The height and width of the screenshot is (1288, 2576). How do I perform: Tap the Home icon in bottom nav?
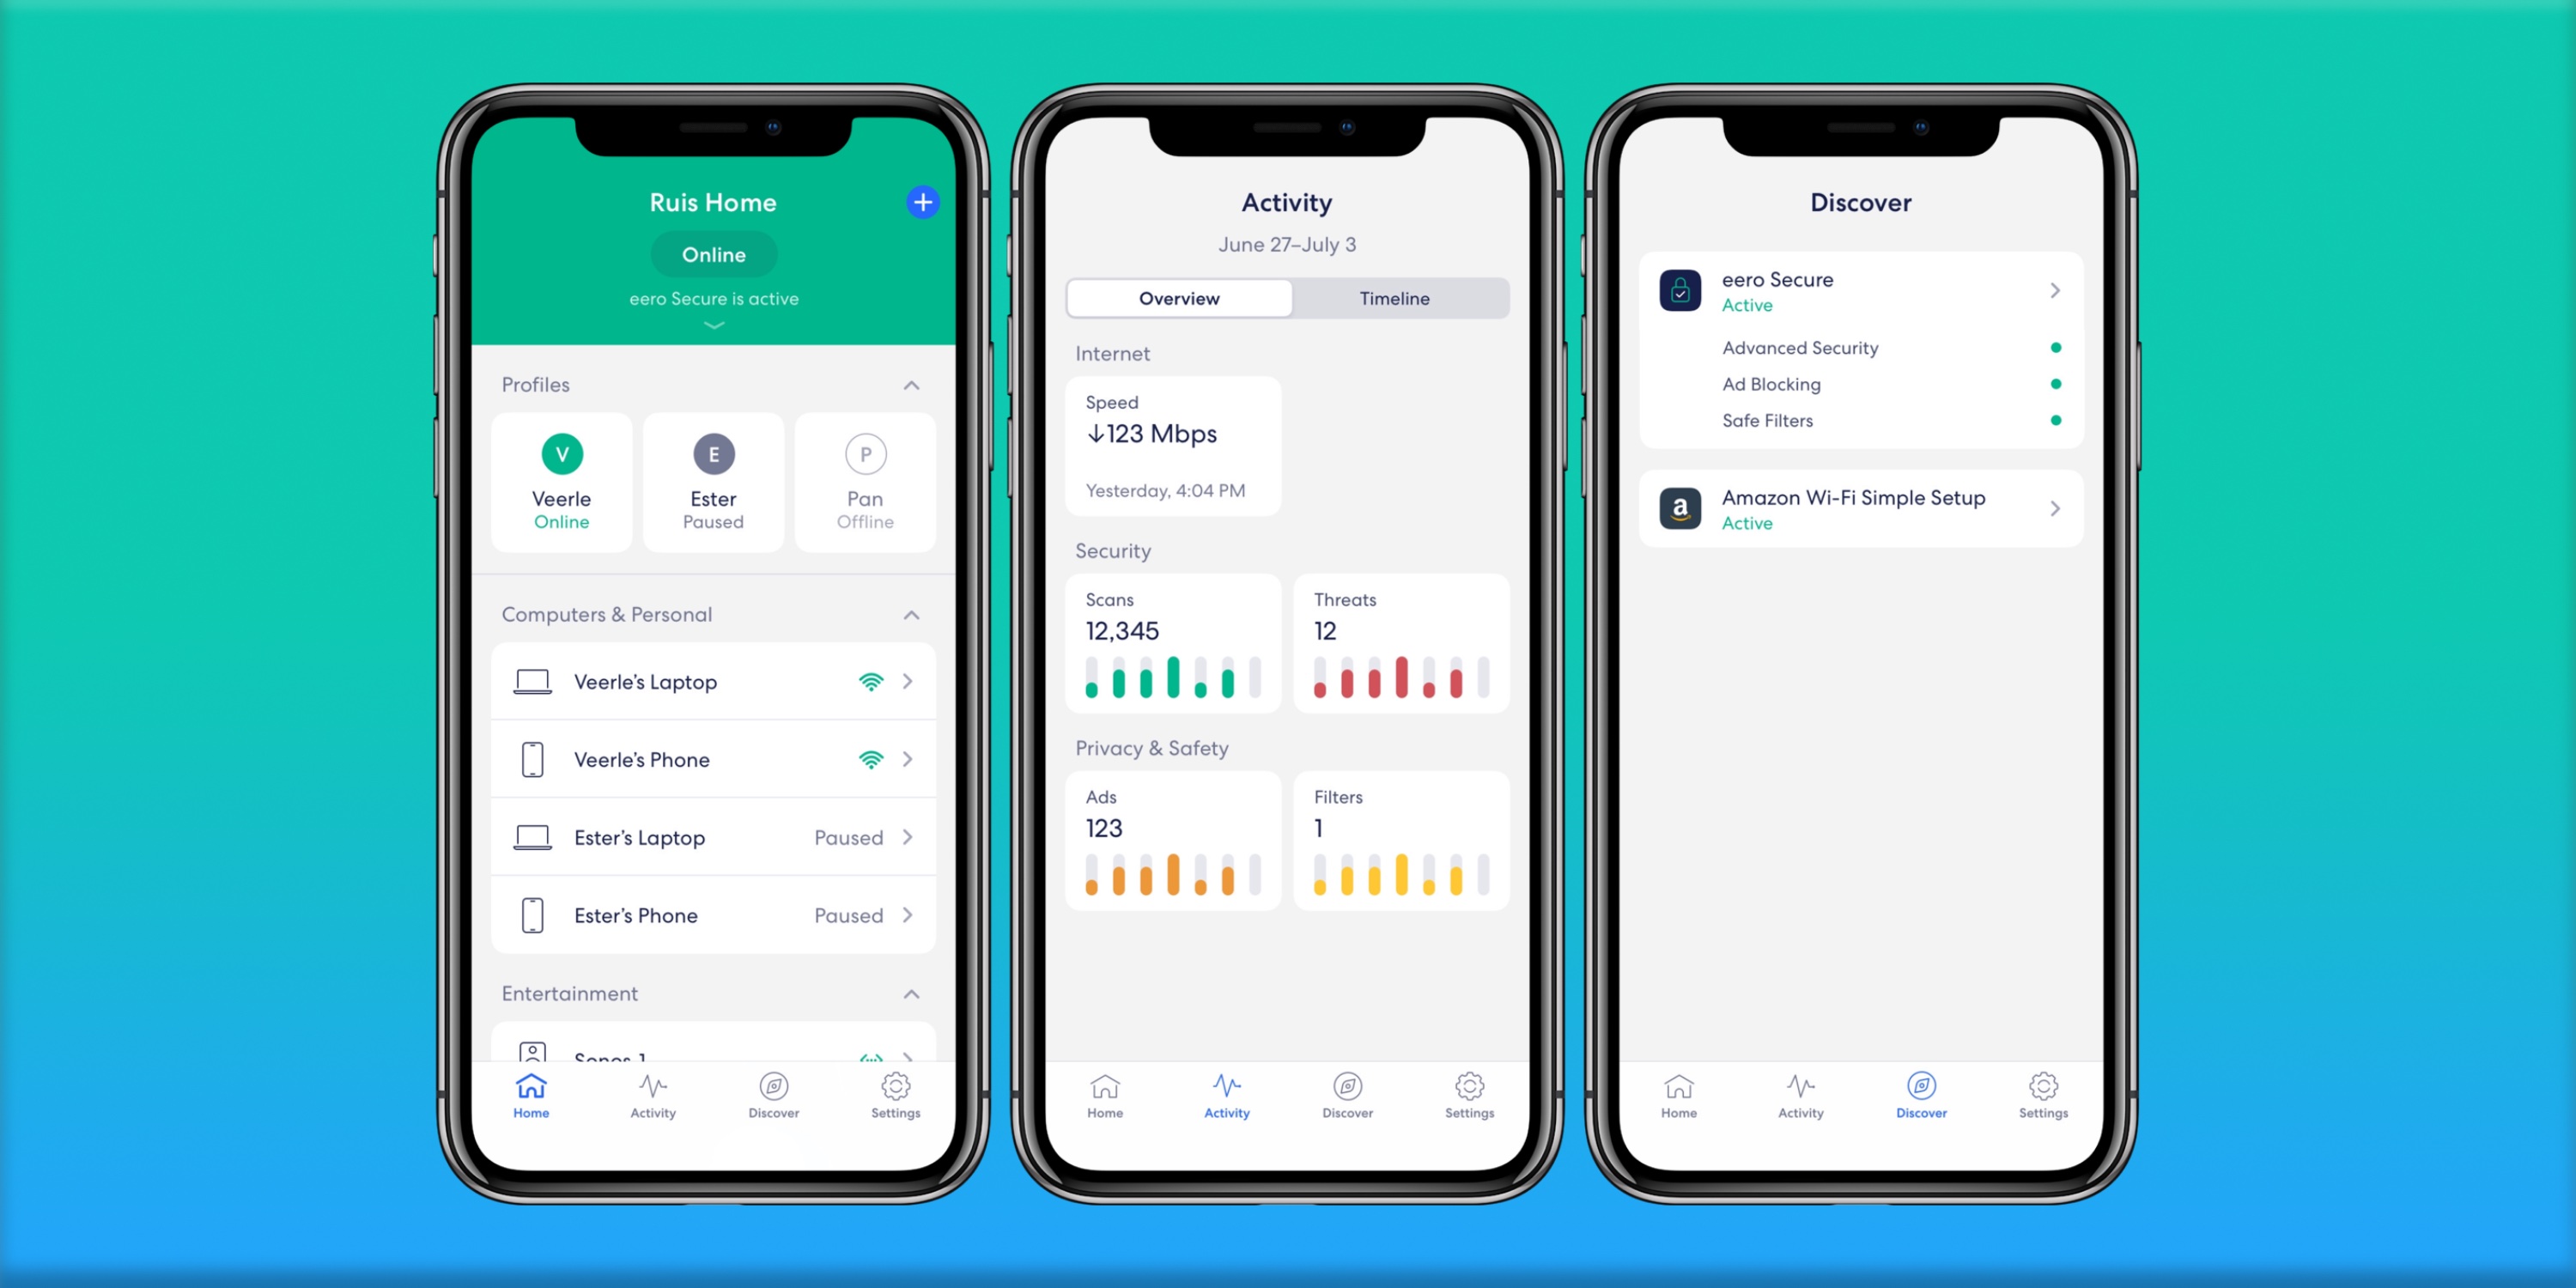point(529,1097)
